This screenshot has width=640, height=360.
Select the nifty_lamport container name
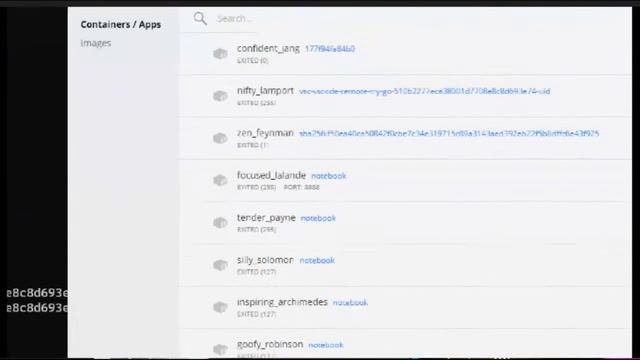[x=265, y=91]
